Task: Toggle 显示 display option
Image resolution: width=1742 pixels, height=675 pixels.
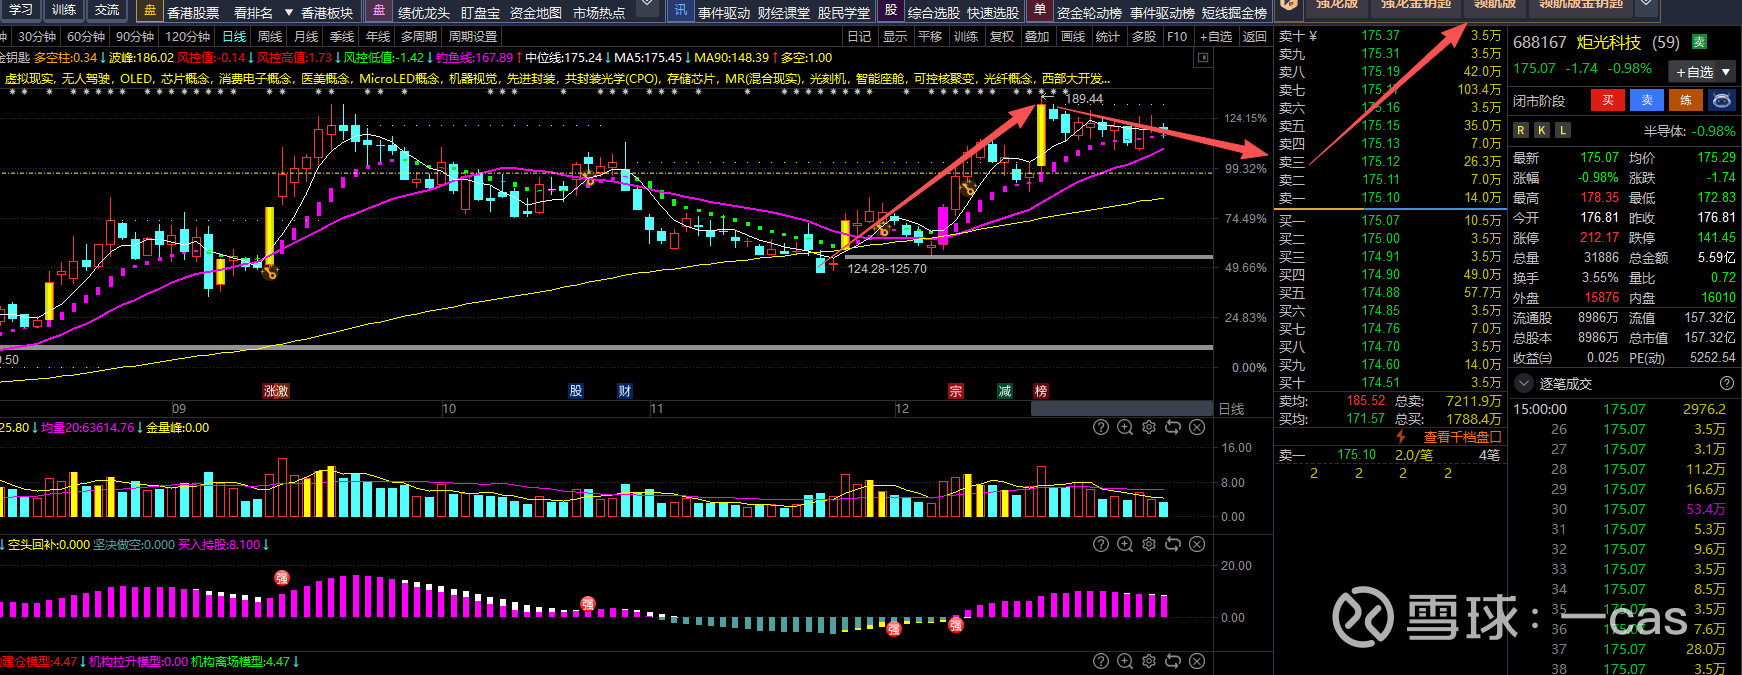Action: (895, 36)
